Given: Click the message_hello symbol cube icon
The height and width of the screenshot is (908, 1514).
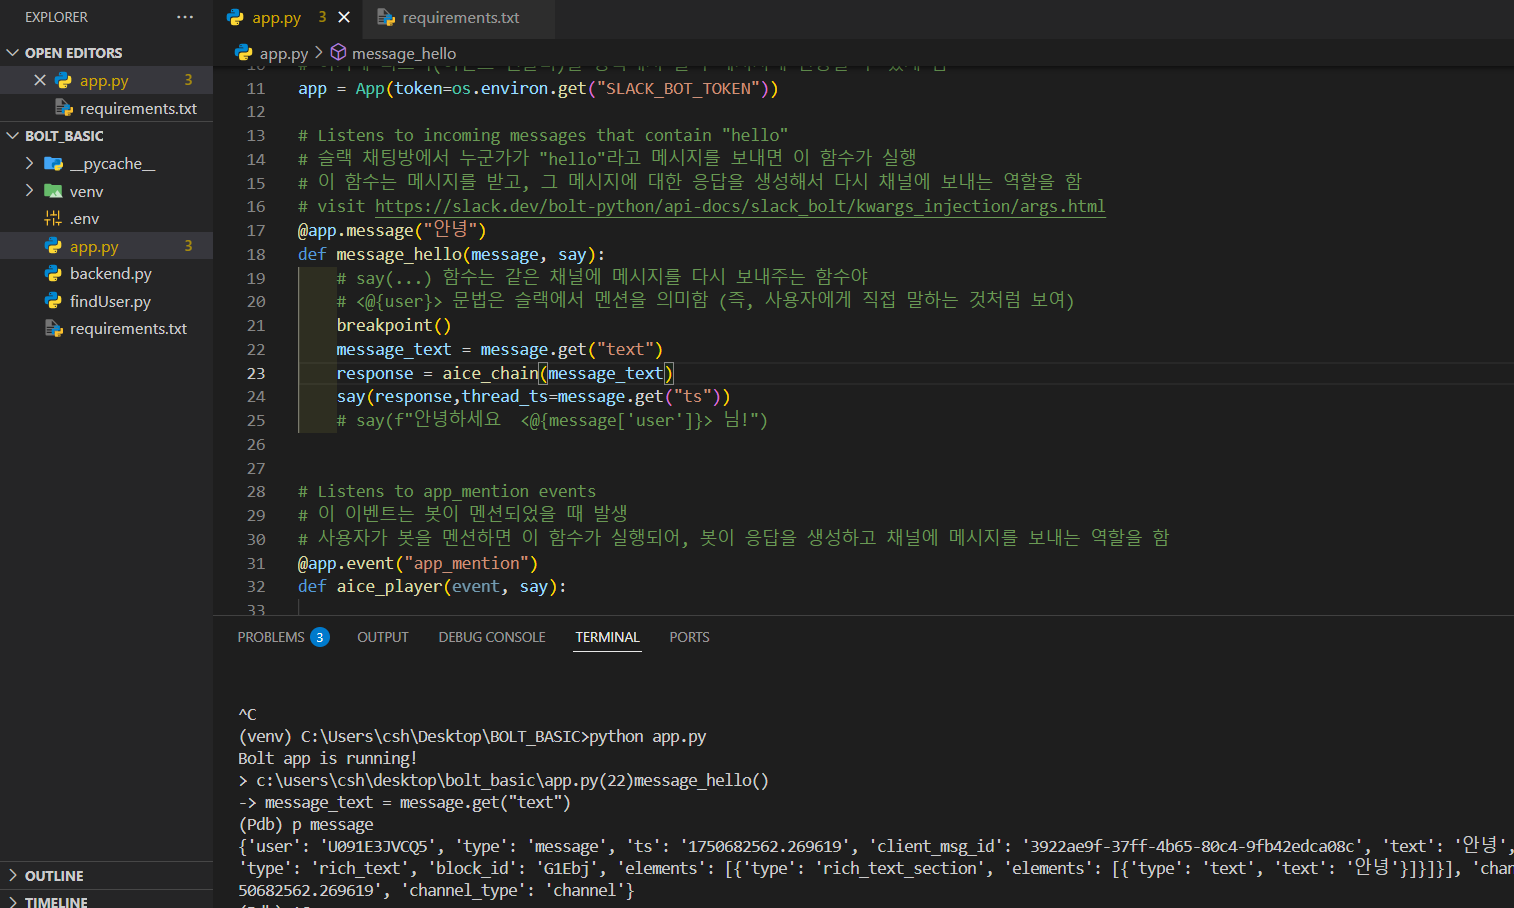Looking at the screenshot, I should click(x=338, y=53).
